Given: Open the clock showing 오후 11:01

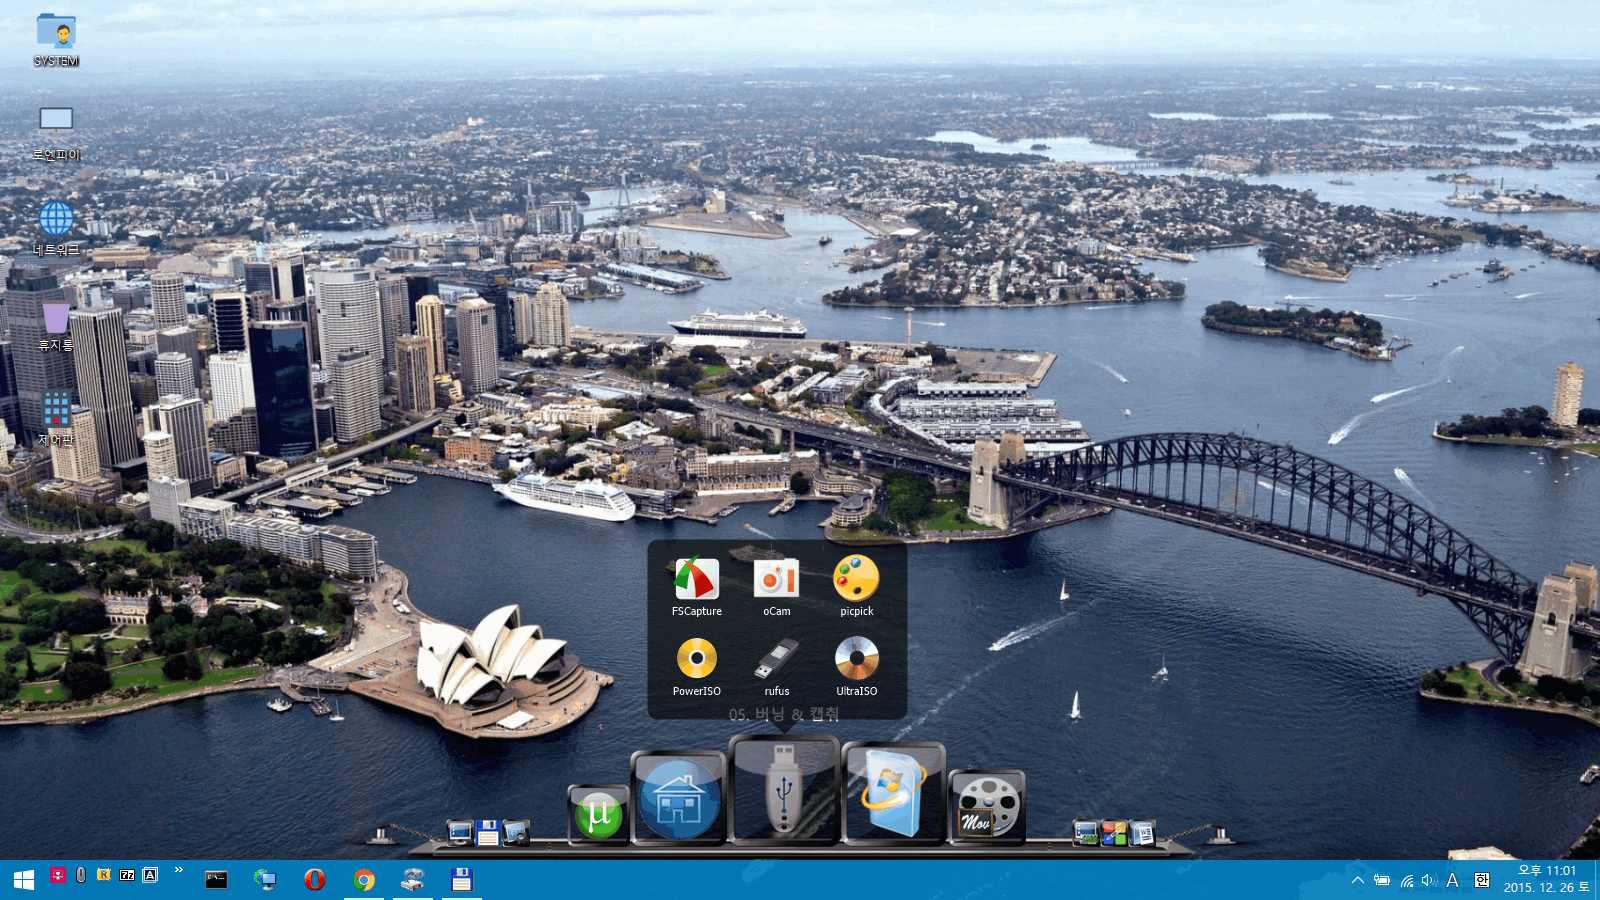Looking at the screenshot, I should pyautogui.click(x=1546, y=880).
